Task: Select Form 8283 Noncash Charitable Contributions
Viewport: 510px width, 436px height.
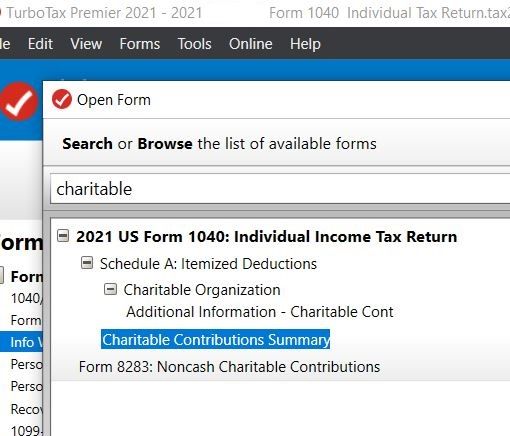Action: 229,367
